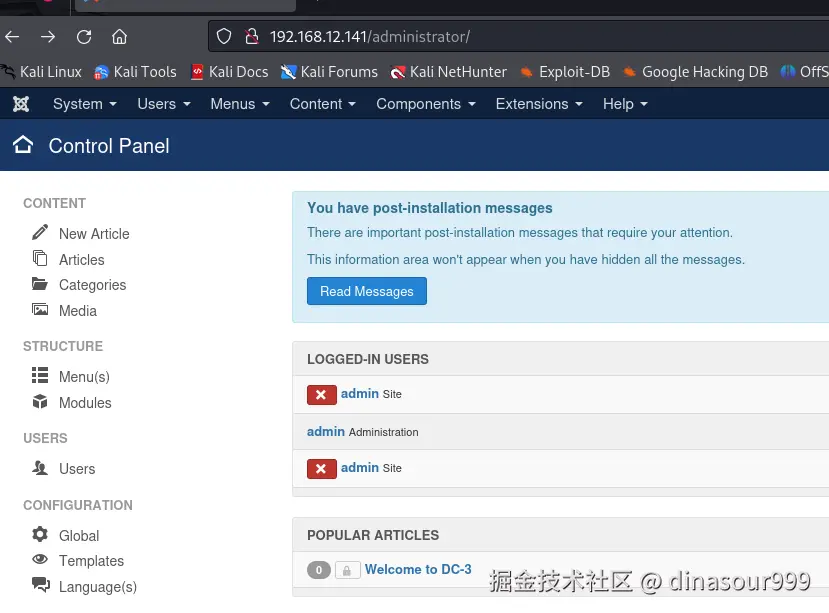Log out the last admin Site user

[x=321, y=469]
